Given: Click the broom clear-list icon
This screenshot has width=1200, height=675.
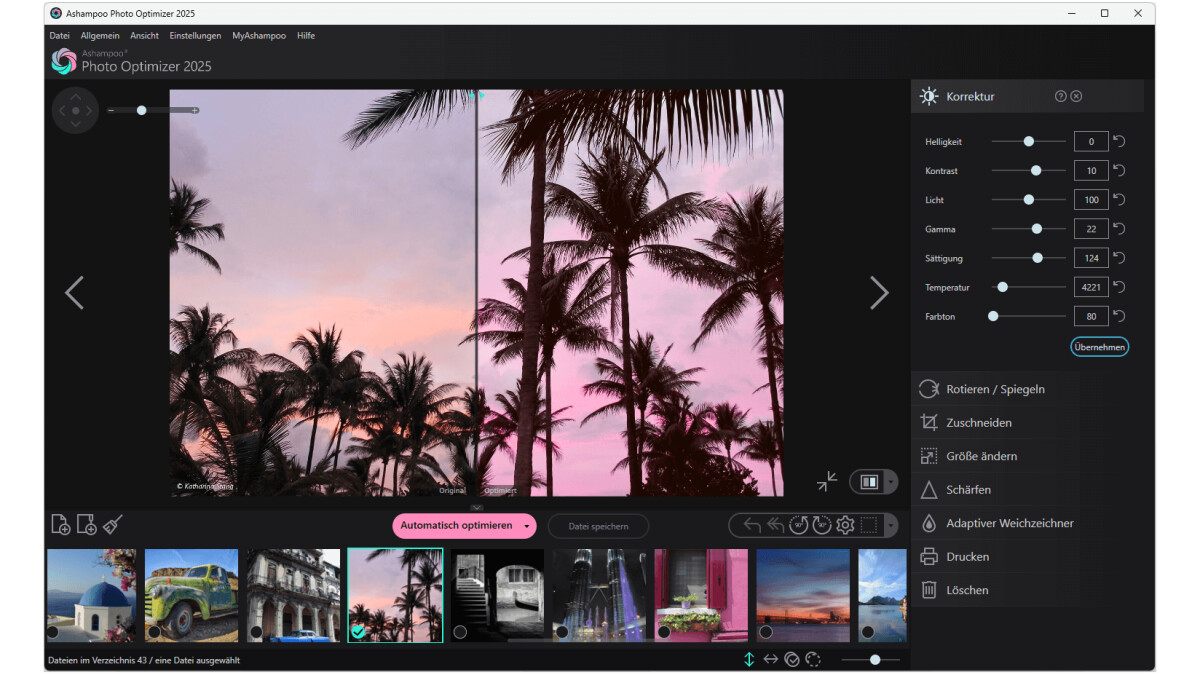Looking at the screenshot, I should (113, 524).
